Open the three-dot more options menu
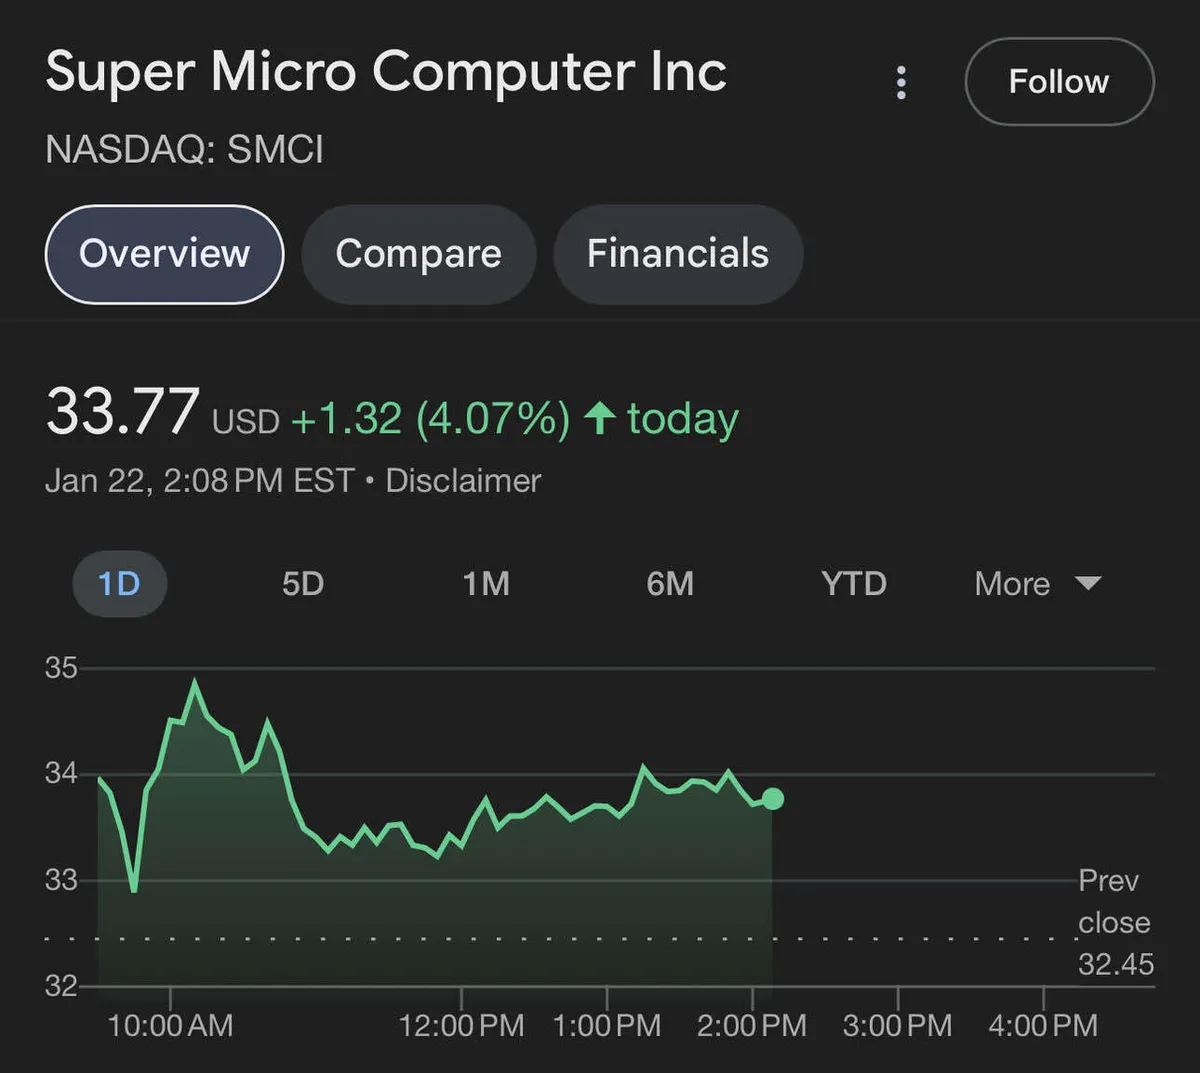 901,82
